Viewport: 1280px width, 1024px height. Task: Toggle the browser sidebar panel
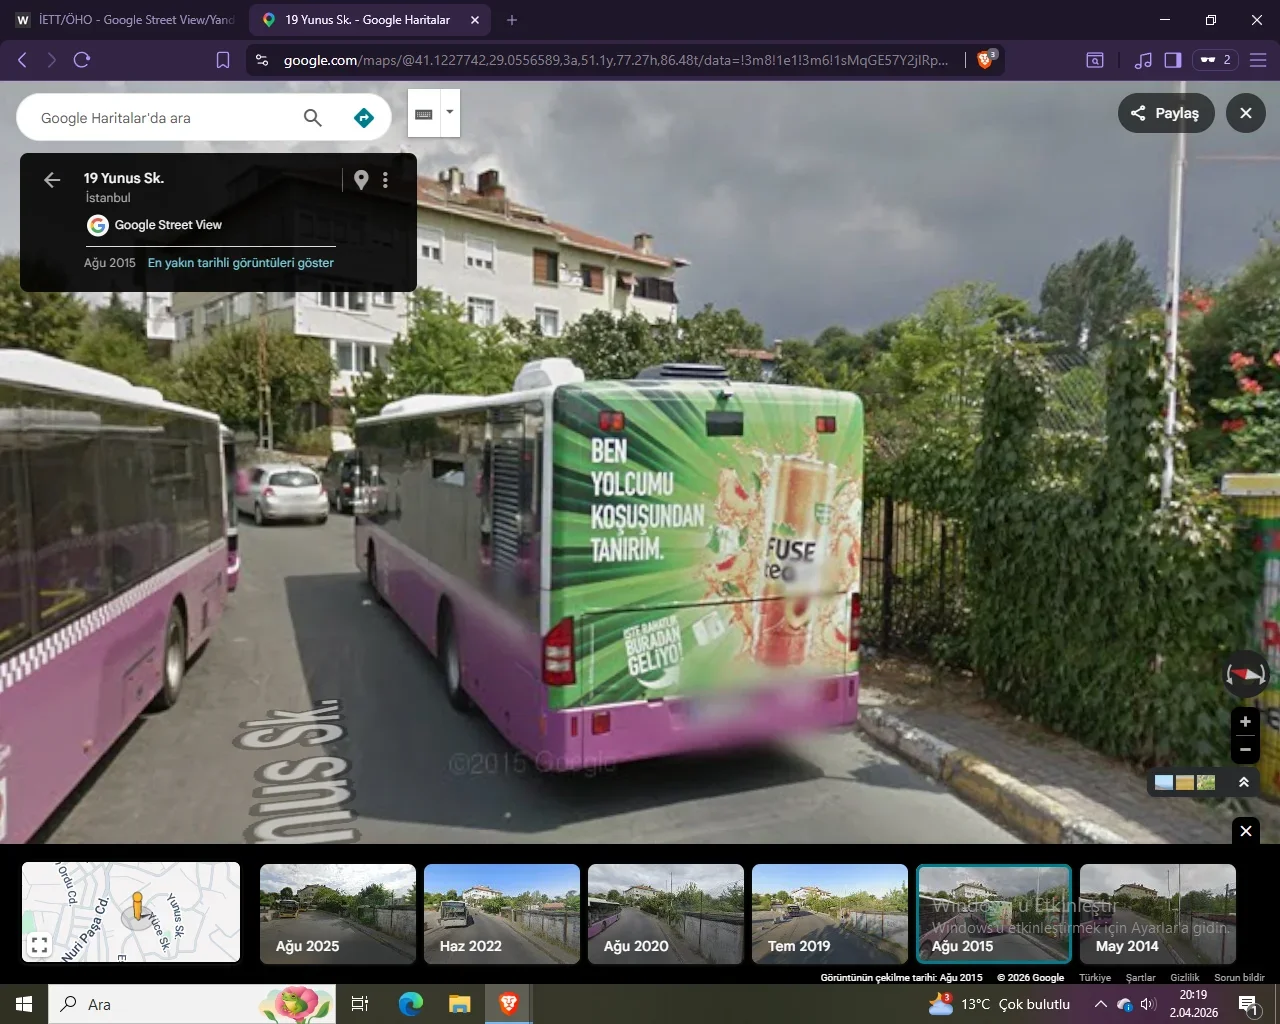click(x=1173, y=60)
